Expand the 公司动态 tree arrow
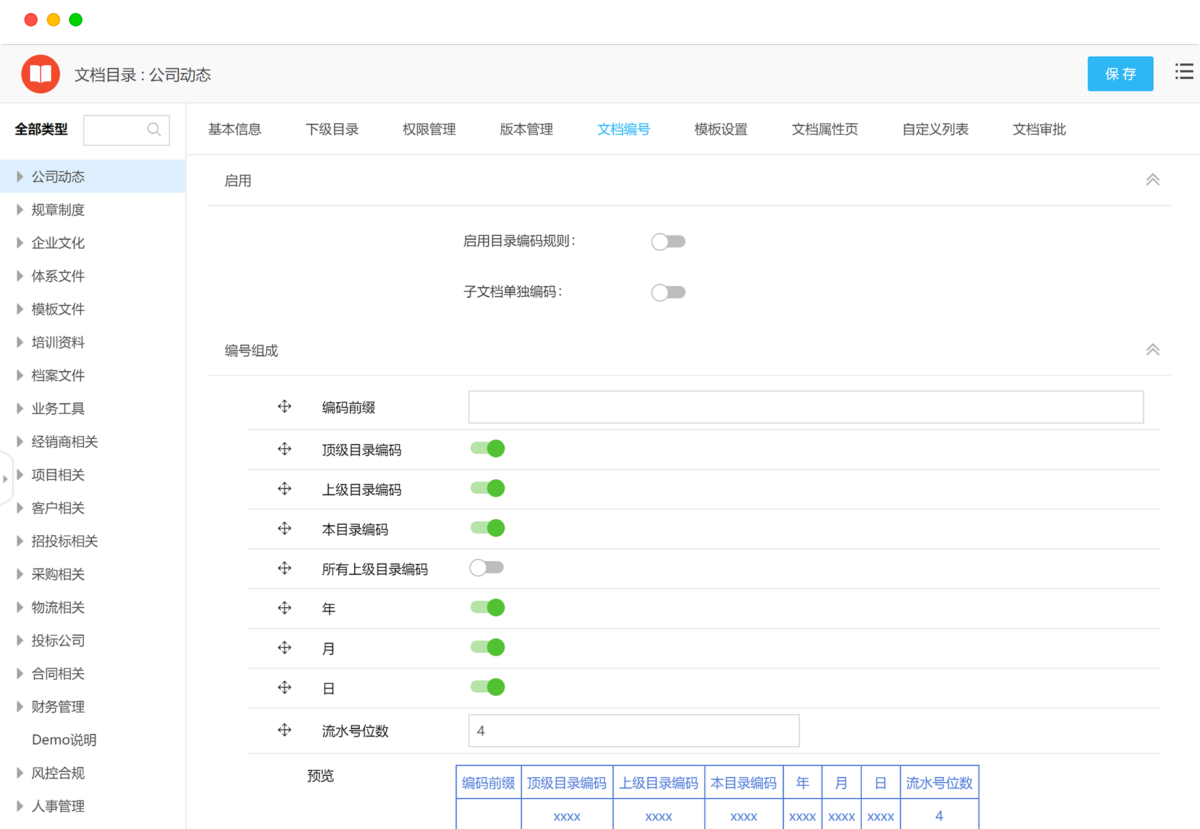Screen dimensions: 1200x829 point(20,176)
